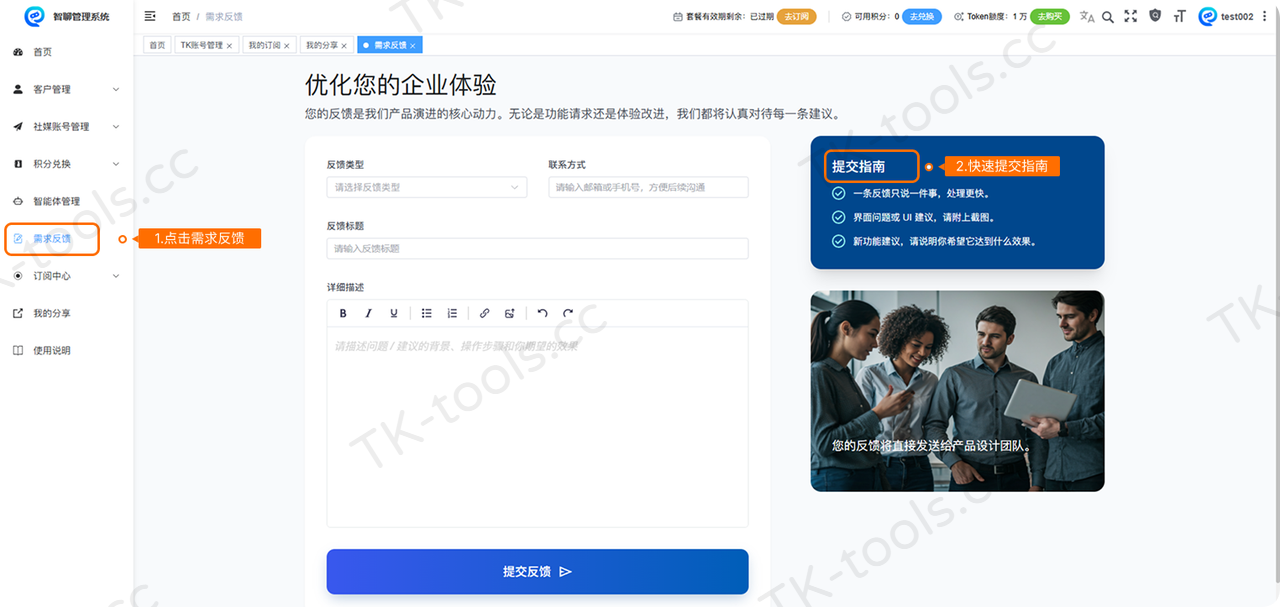Open the search magnifier icon
The height and width of the screenshot is (607, 1280).
click(1108, 16)
